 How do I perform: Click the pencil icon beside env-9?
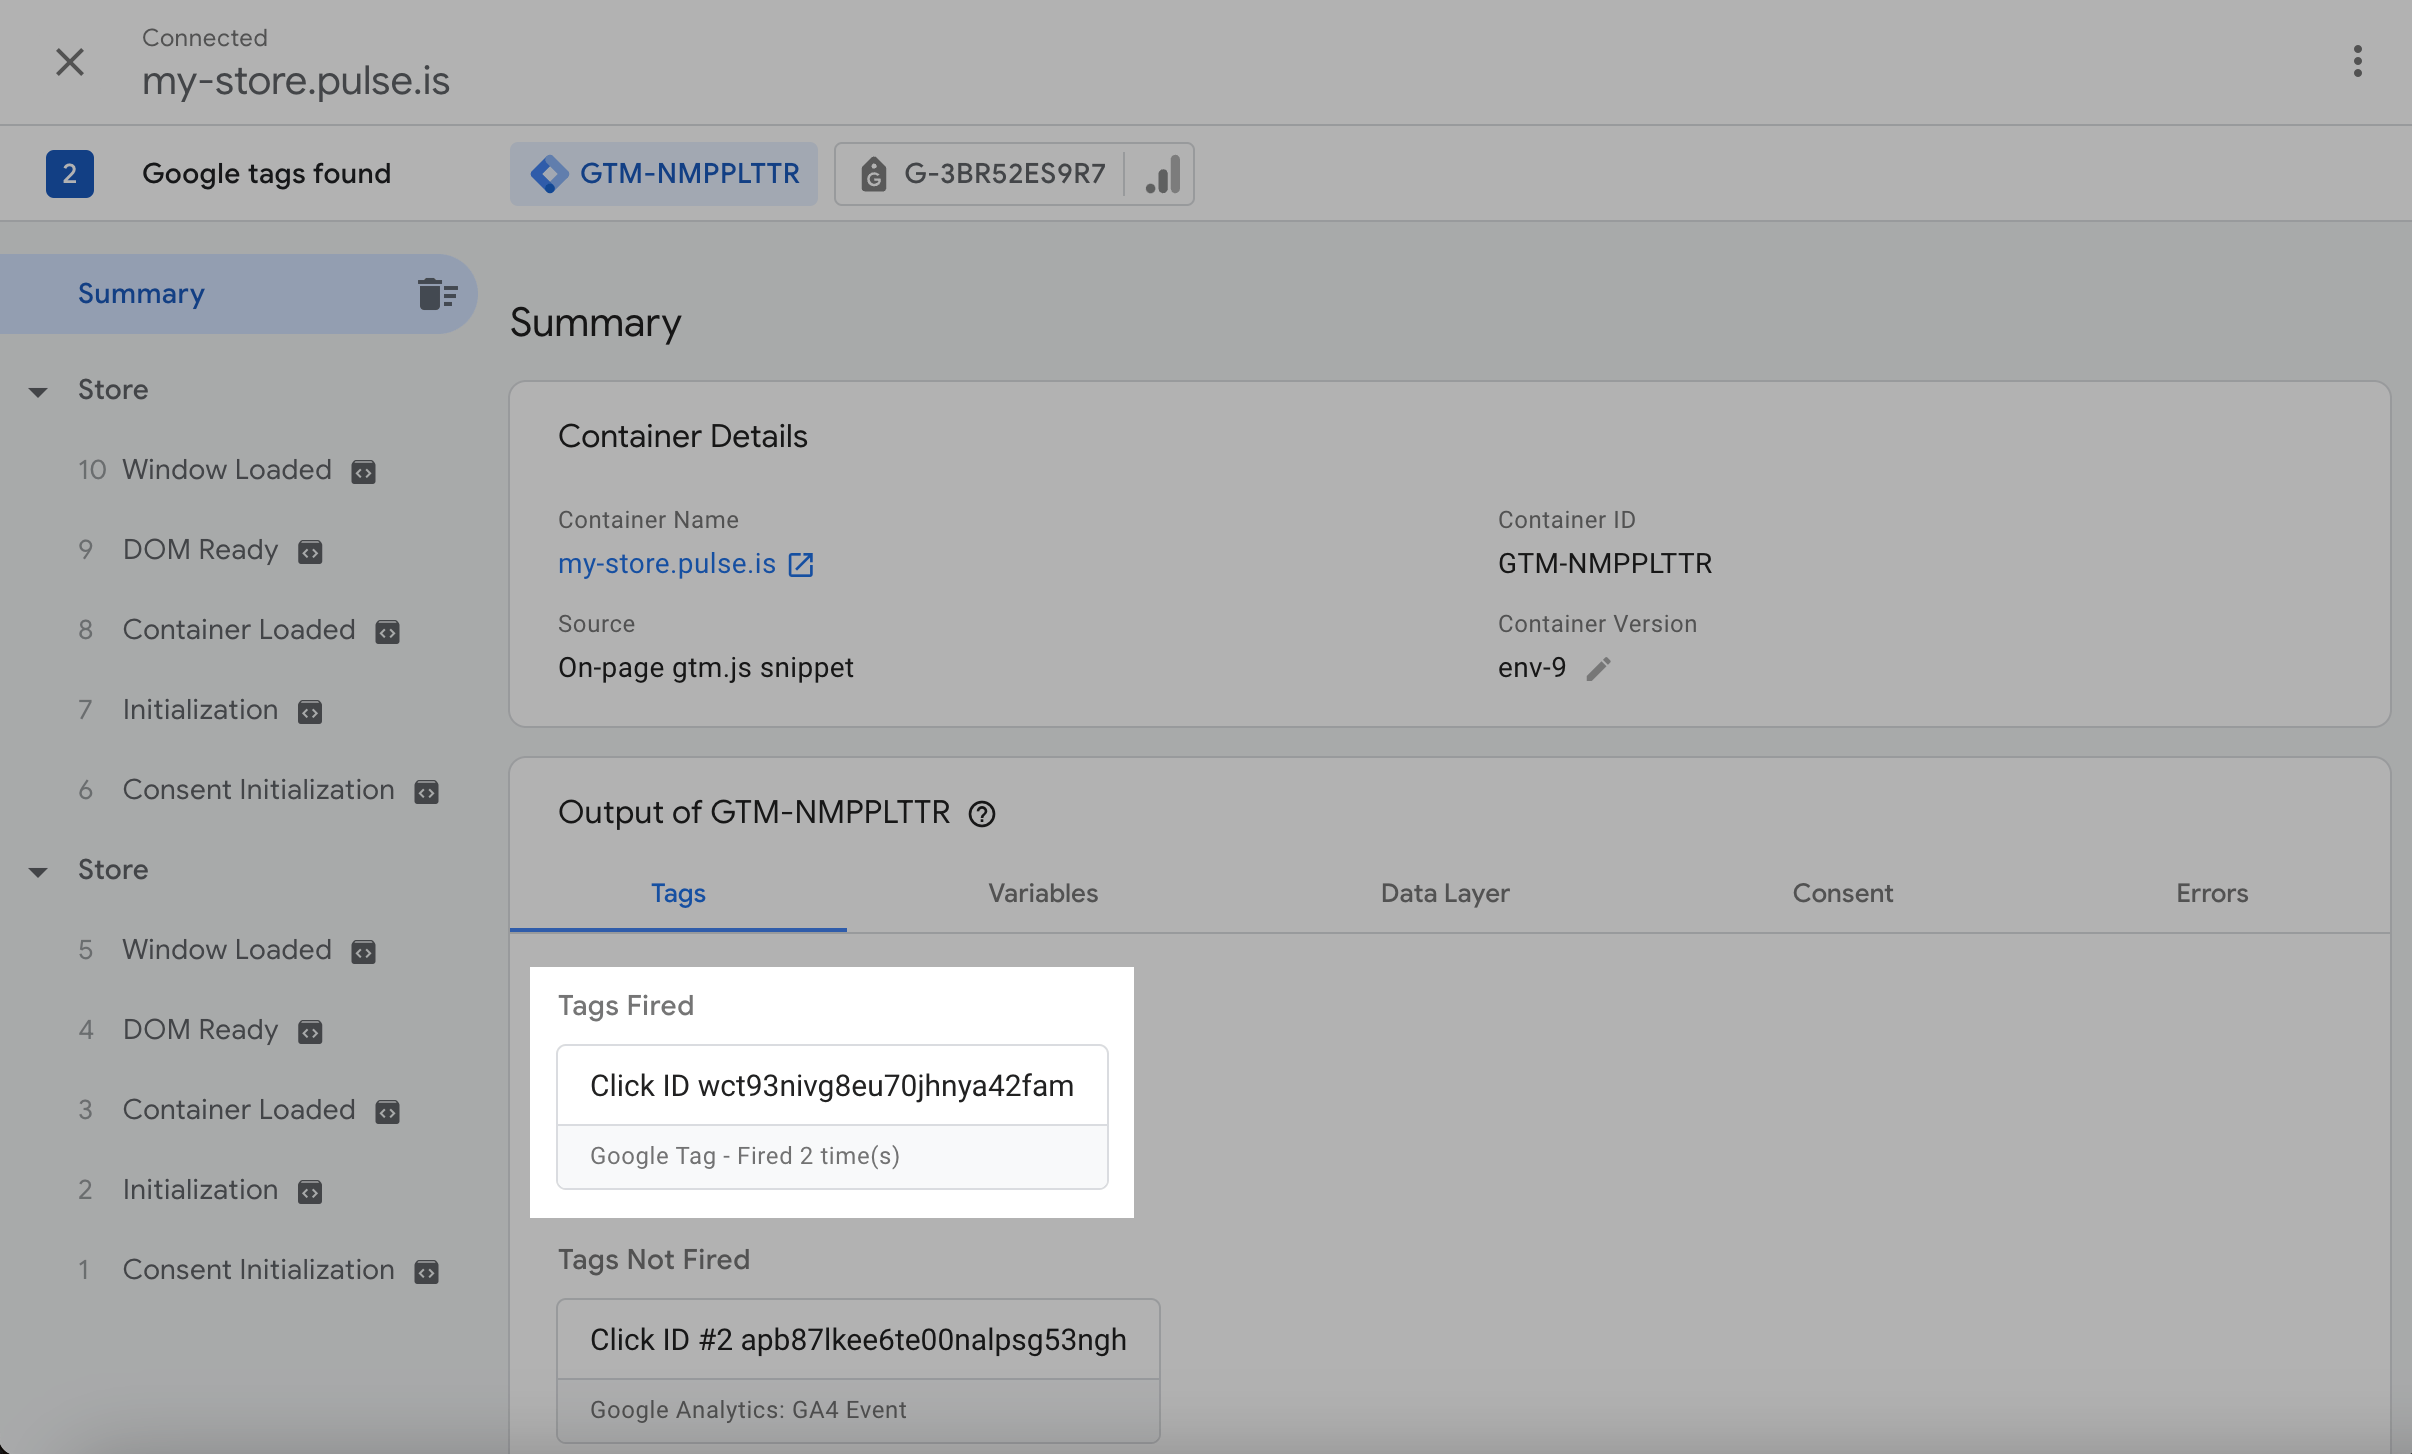click(1598, 668)
